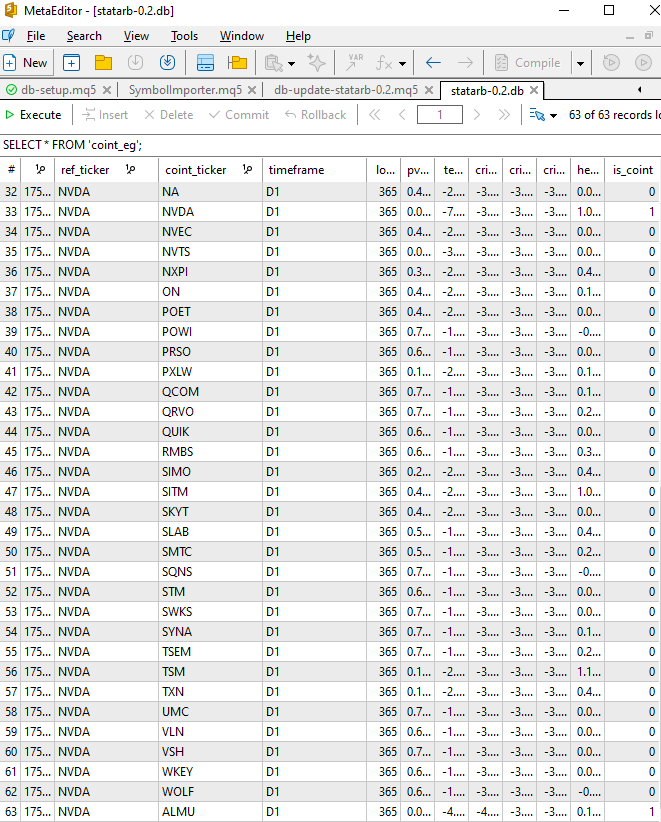661x822 pixels.
Task: Open the fx function dropdown arrow
Action: coord(402,64)
